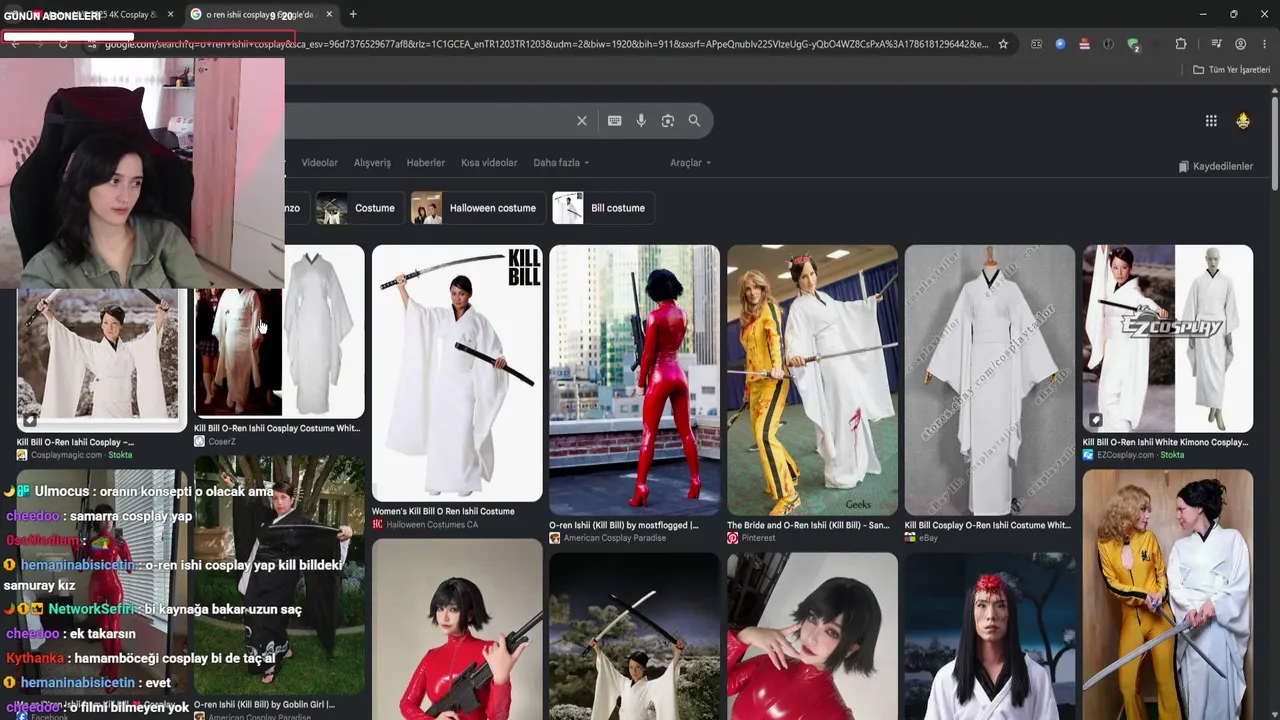The height and width of the screenshot is (720, 1280).
Task: Open the eBay white kimono costume image
Action: pos(990,380)
